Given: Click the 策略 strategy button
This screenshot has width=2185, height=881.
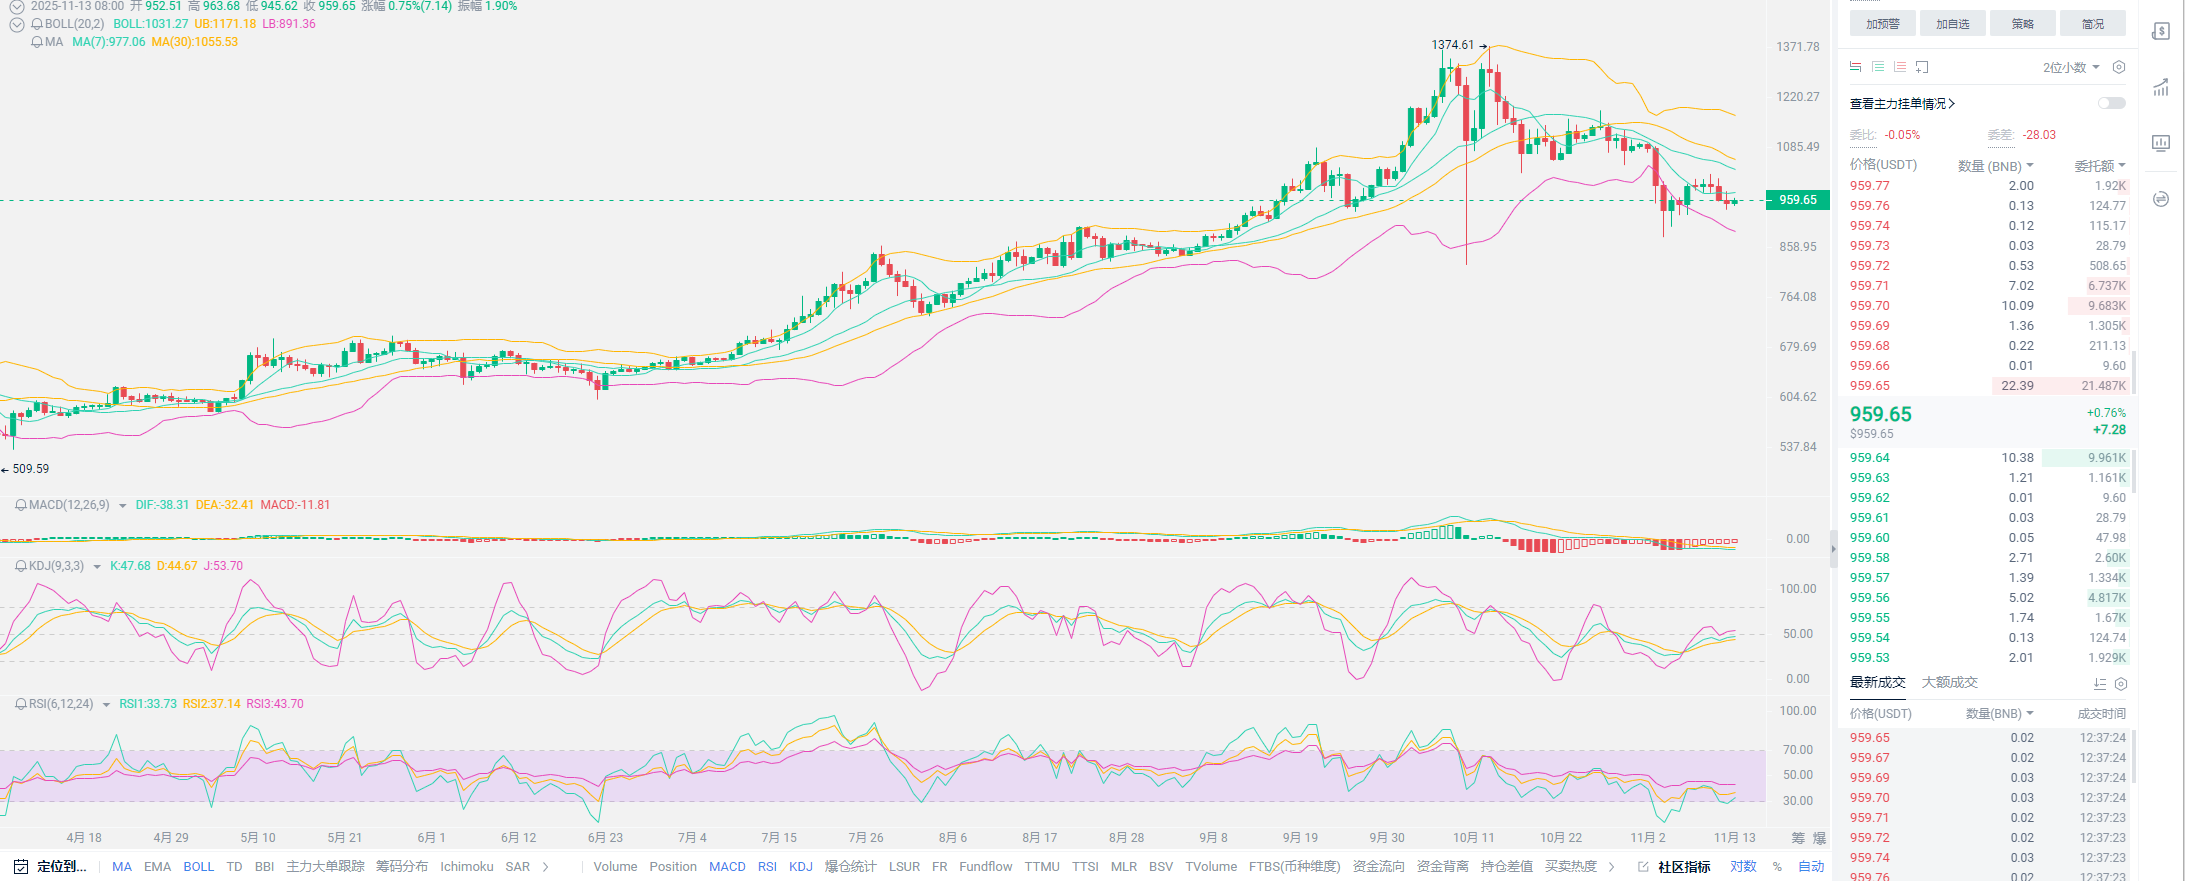Looking at the screenshot, I should tap(2022, 24).
